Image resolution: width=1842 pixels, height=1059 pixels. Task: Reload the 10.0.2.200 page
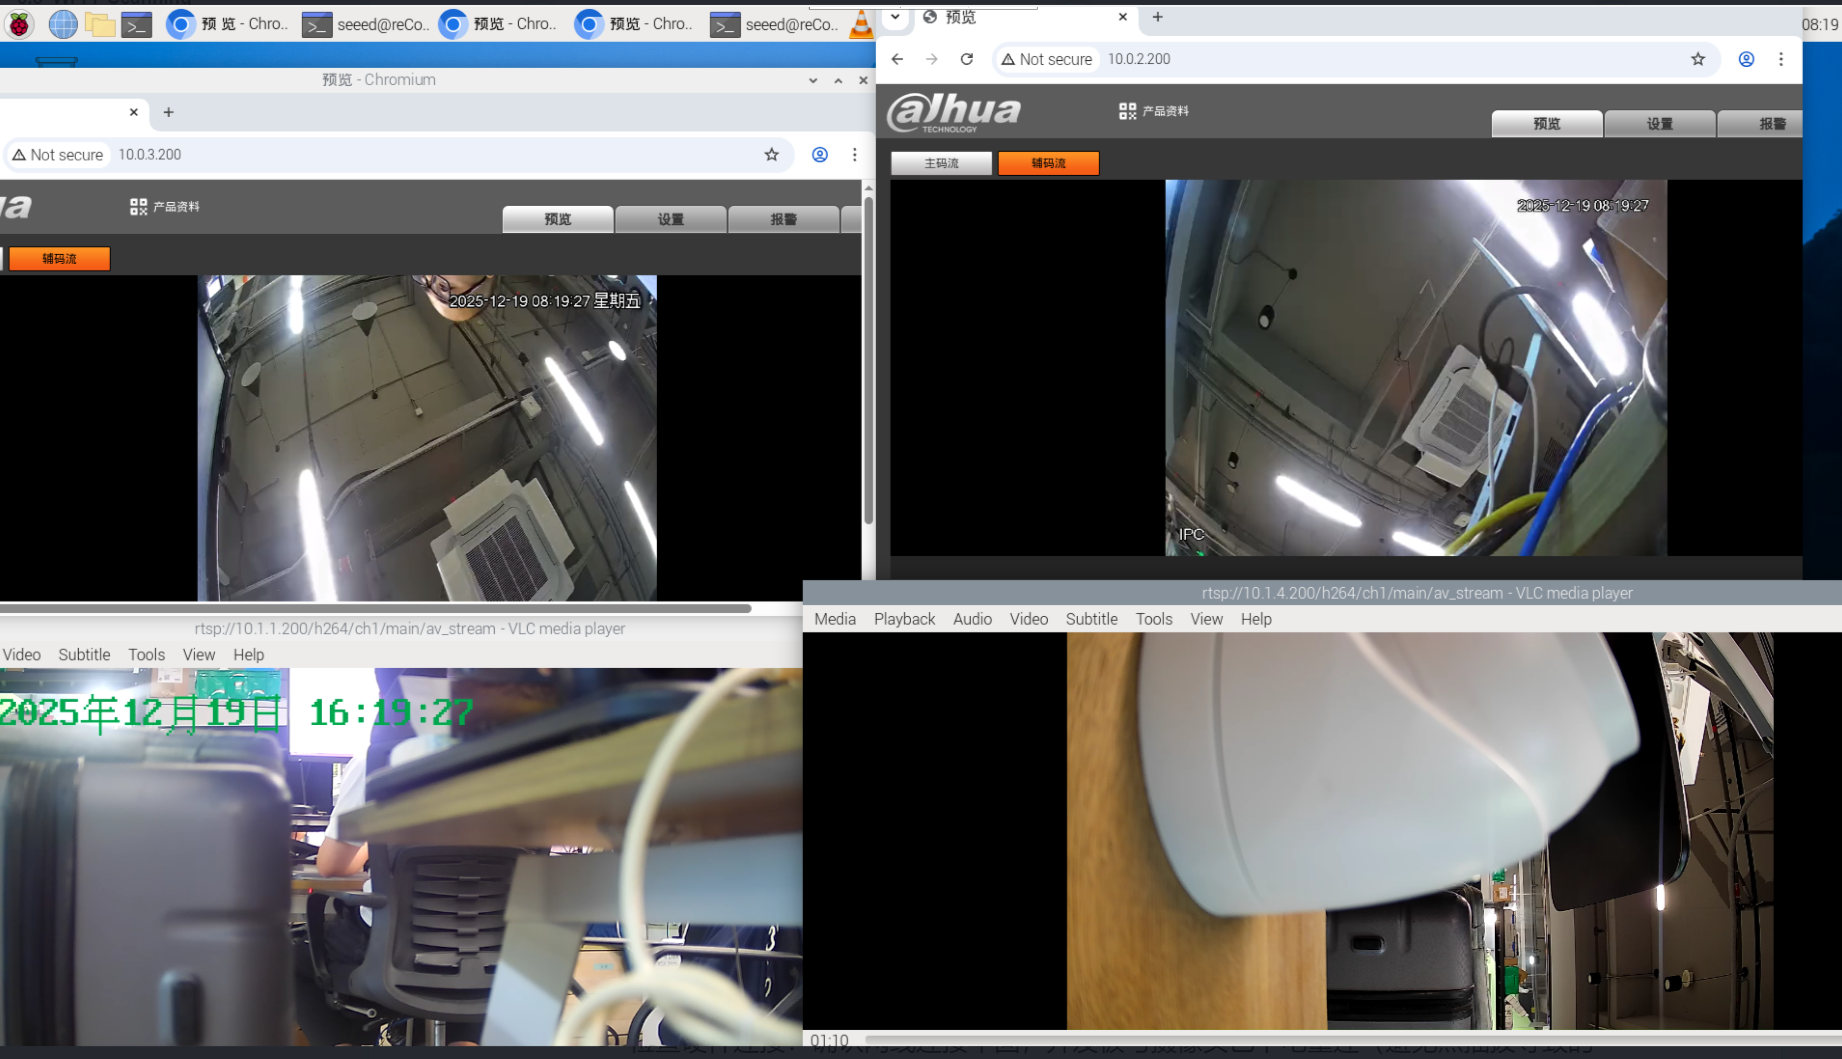pos(966,59)
